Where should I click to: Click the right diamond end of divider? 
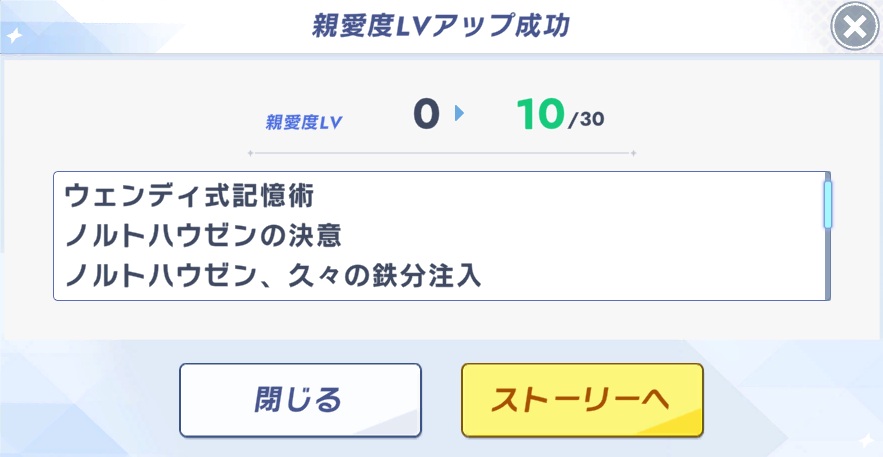[632, 153]
